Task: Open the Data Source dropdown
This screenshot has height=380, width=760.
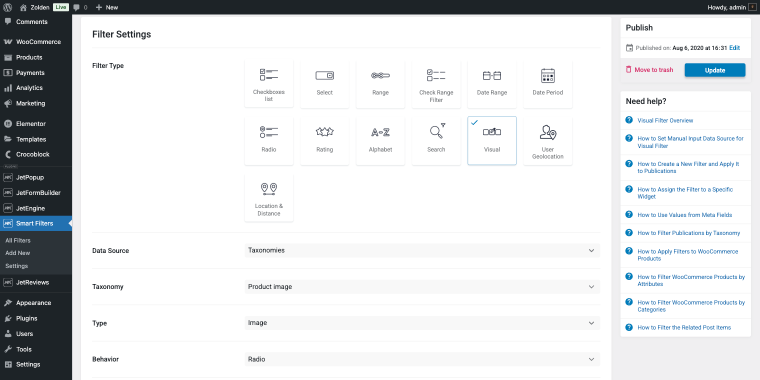Action: coord(422,251)
